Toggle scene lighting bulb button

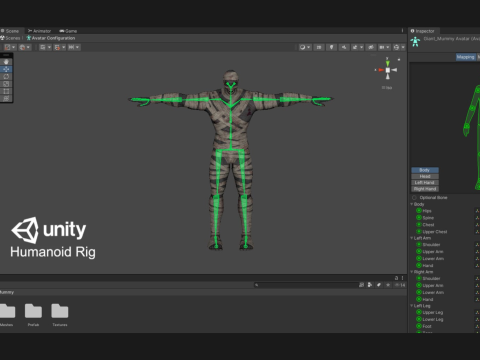pyautogui.click(x=331, y=47)
